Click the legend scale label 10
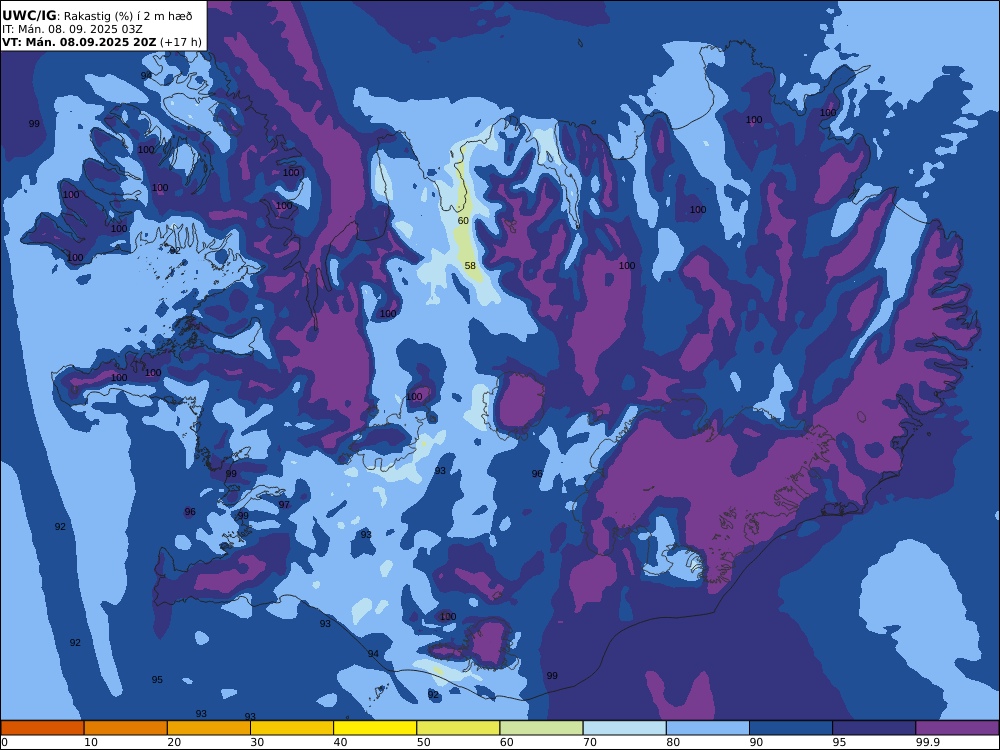 [x=91, y=742]
